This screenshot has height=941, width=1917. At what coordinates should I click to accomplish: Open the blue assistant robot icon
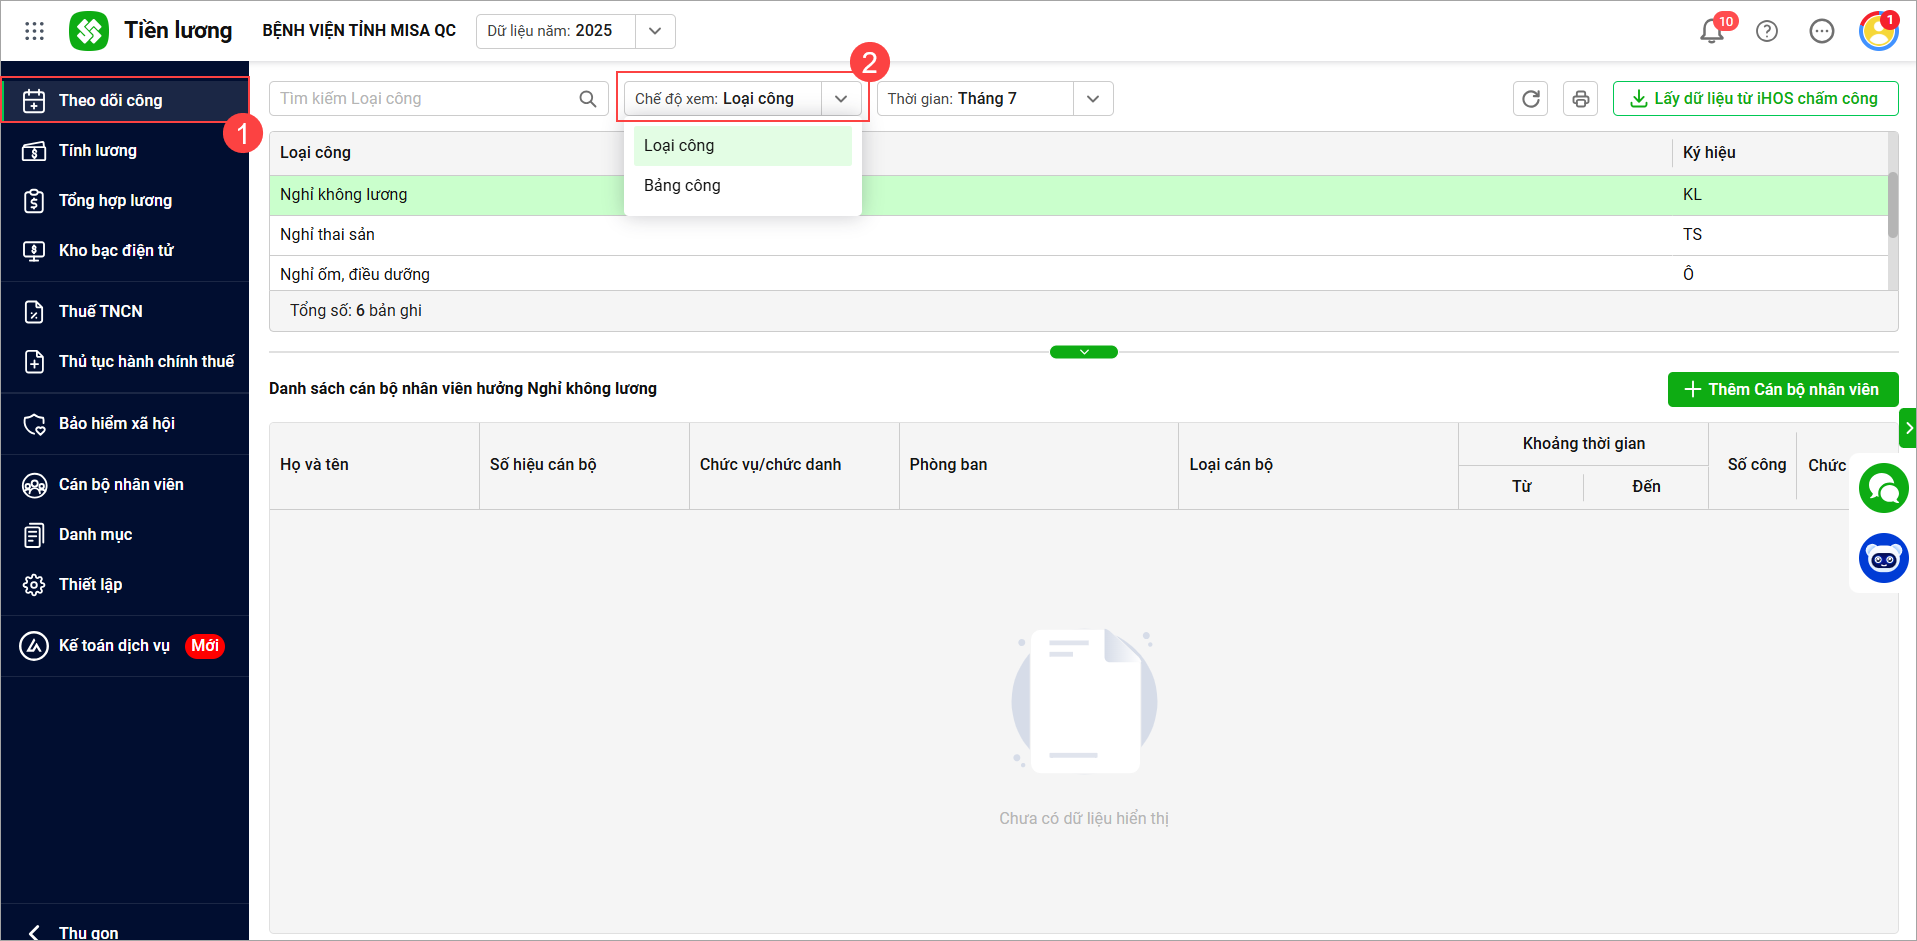[1884, 558]
